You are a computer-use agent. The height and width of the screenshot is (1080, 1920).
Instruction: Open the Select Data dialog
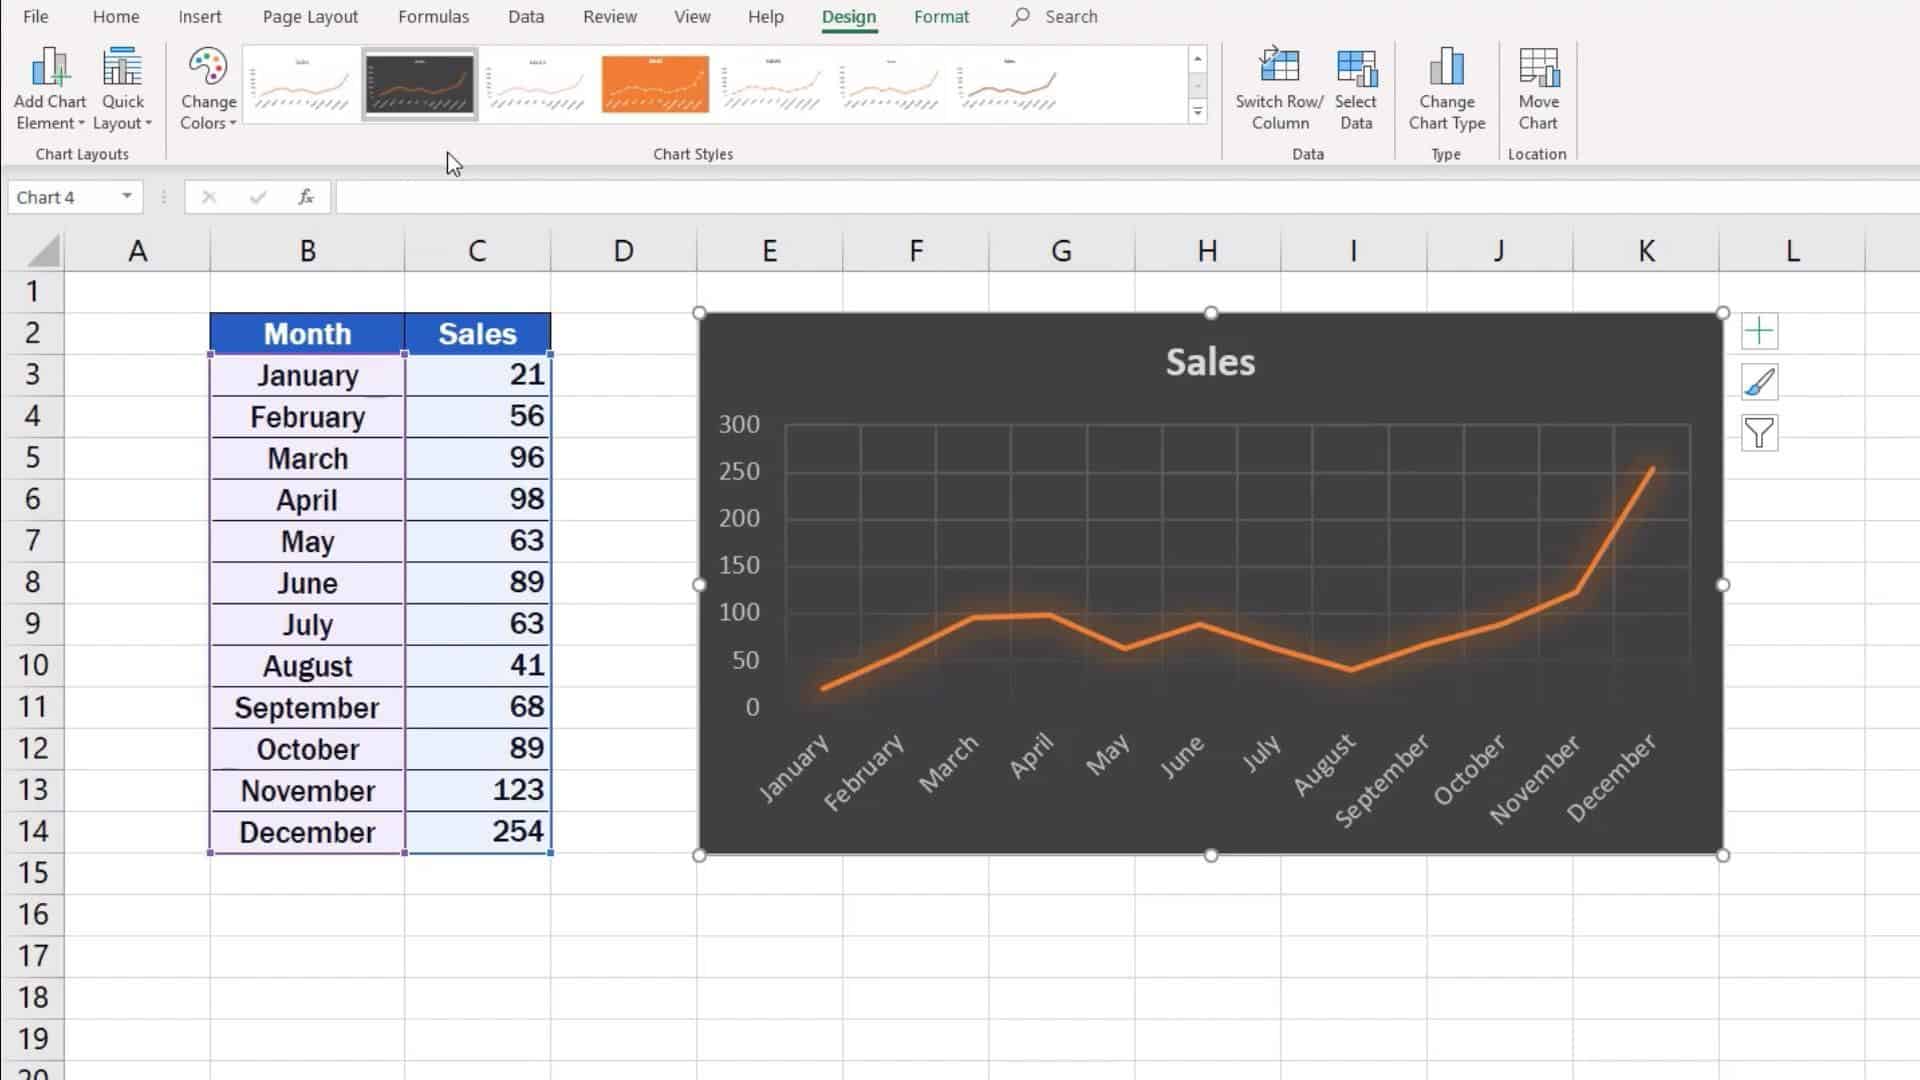coord(1356,85)
